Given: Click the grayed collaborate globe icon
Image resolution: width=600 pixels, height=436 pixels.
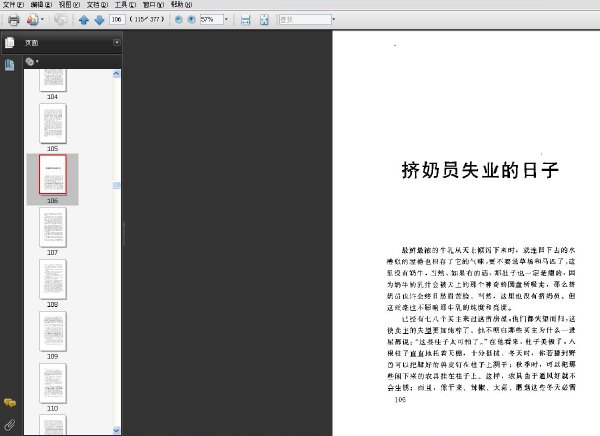Looking at the screenshot, I should [x=60, y=20].
